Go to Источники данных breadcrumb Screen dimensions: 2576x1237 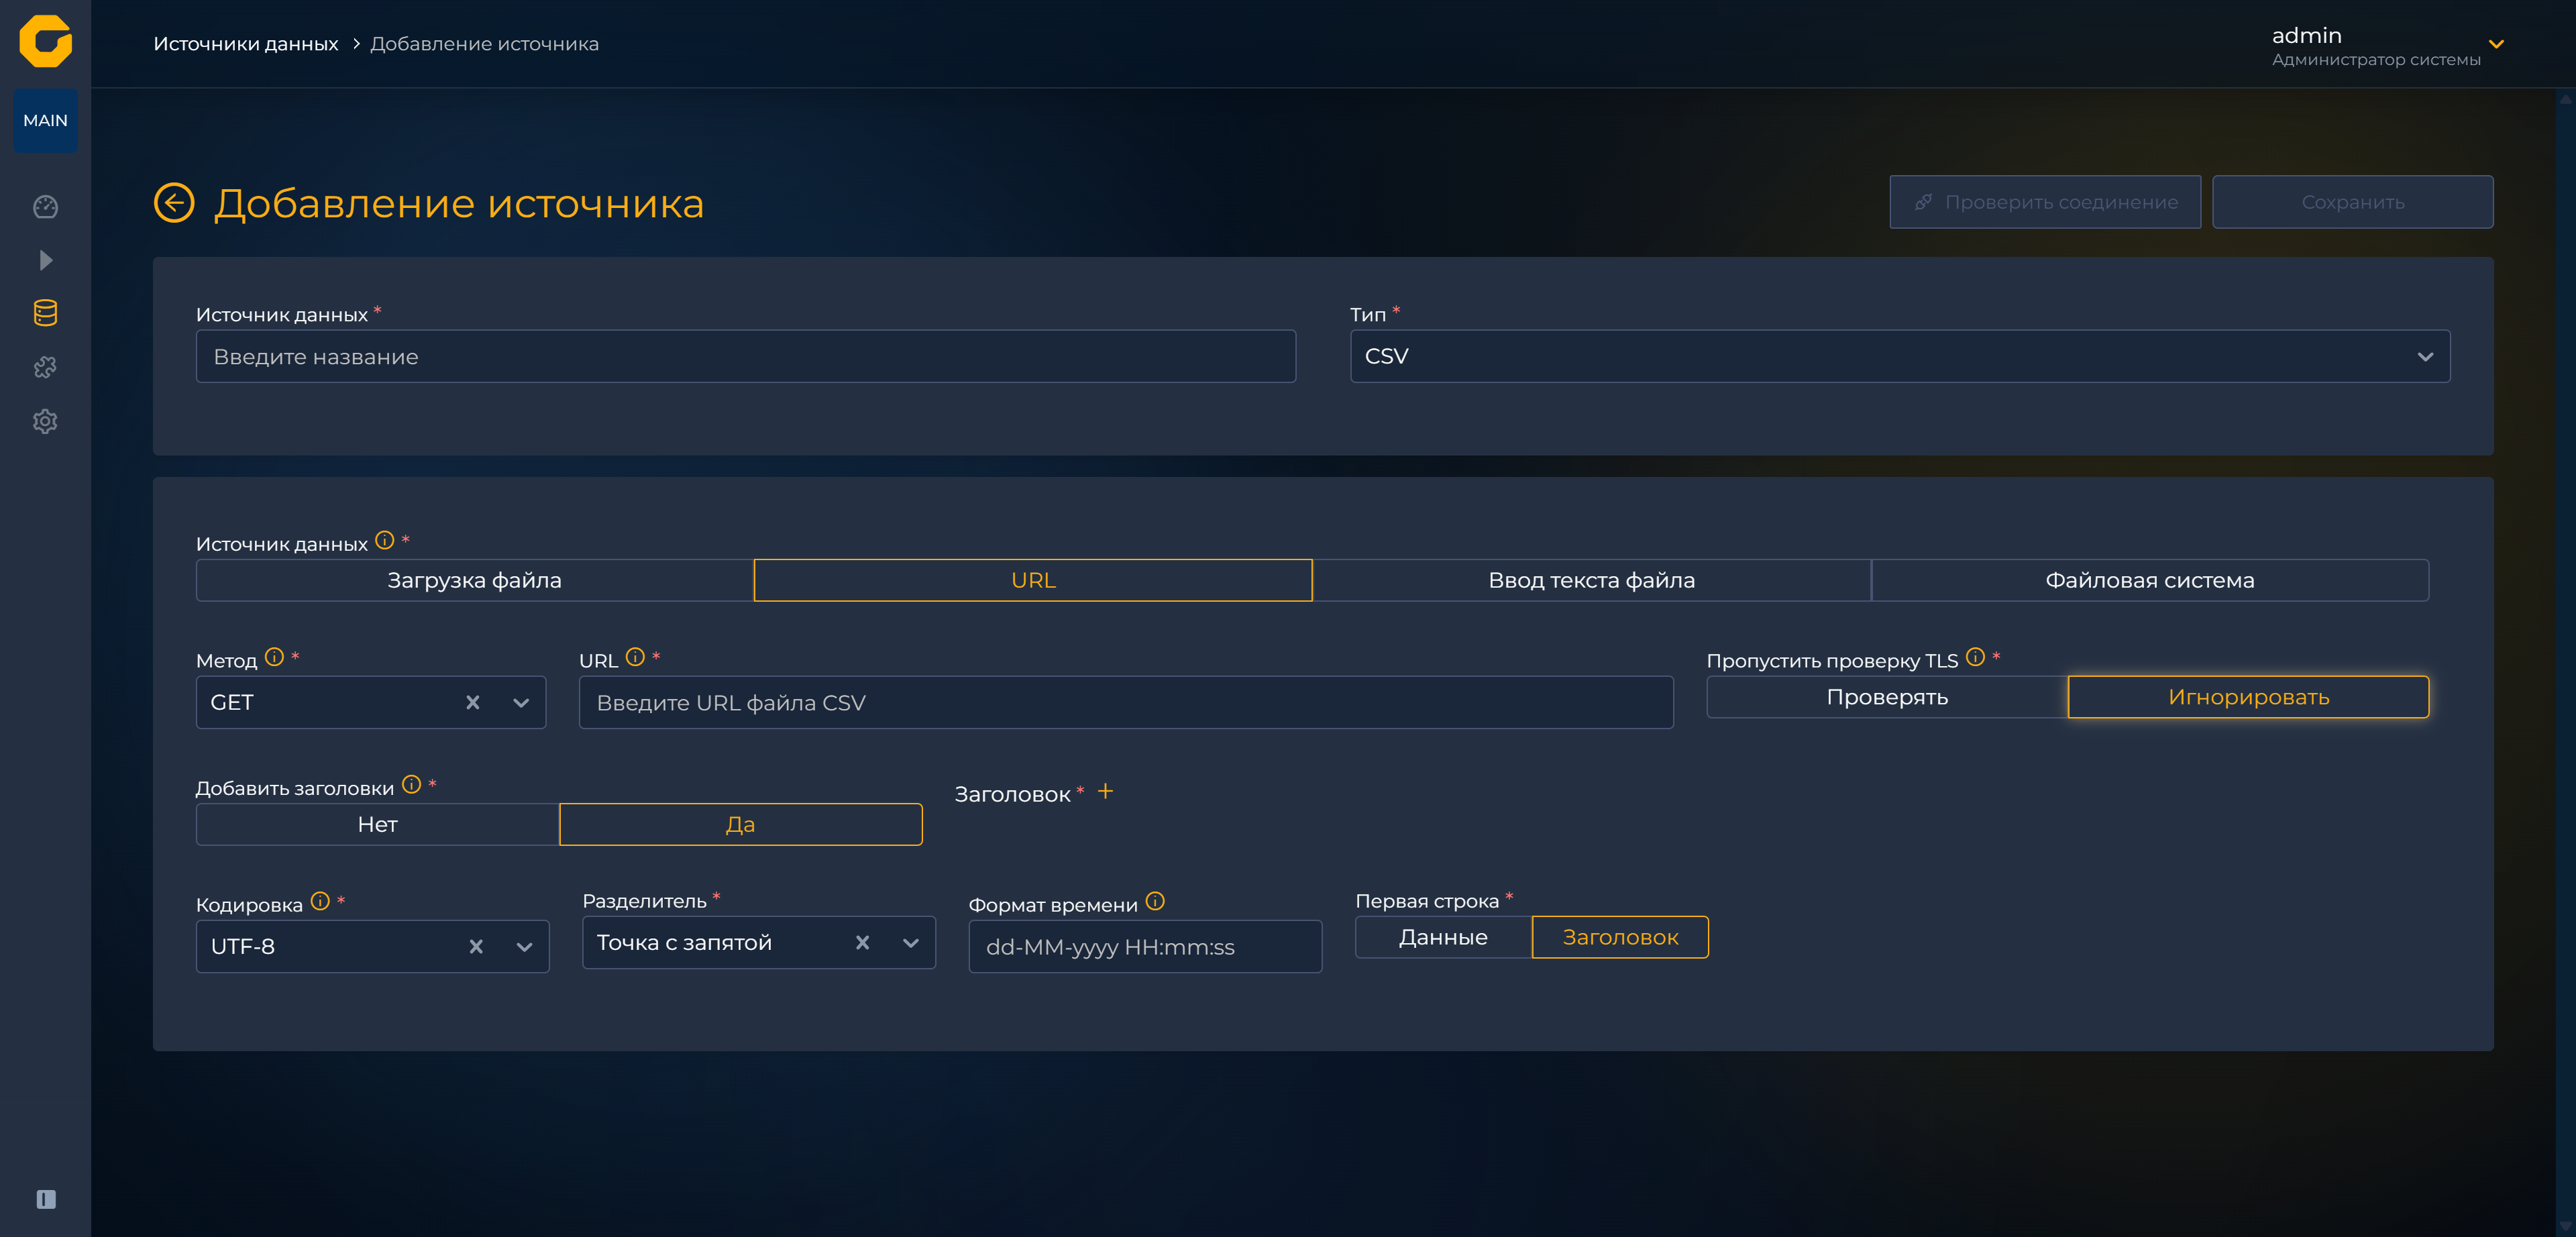(246, 44)
